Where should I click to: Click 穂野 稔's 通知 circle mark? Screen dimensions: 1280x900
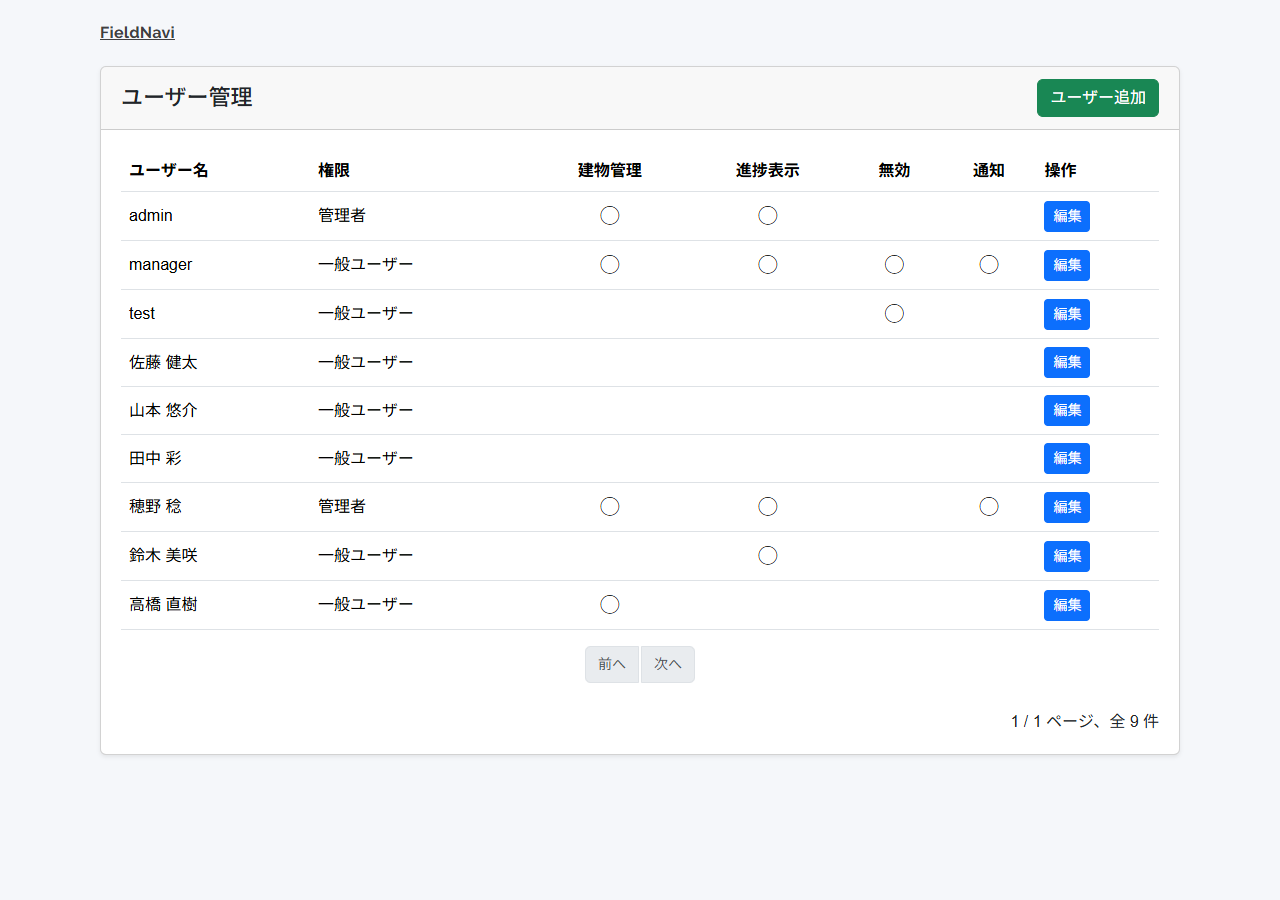[989, 506]
